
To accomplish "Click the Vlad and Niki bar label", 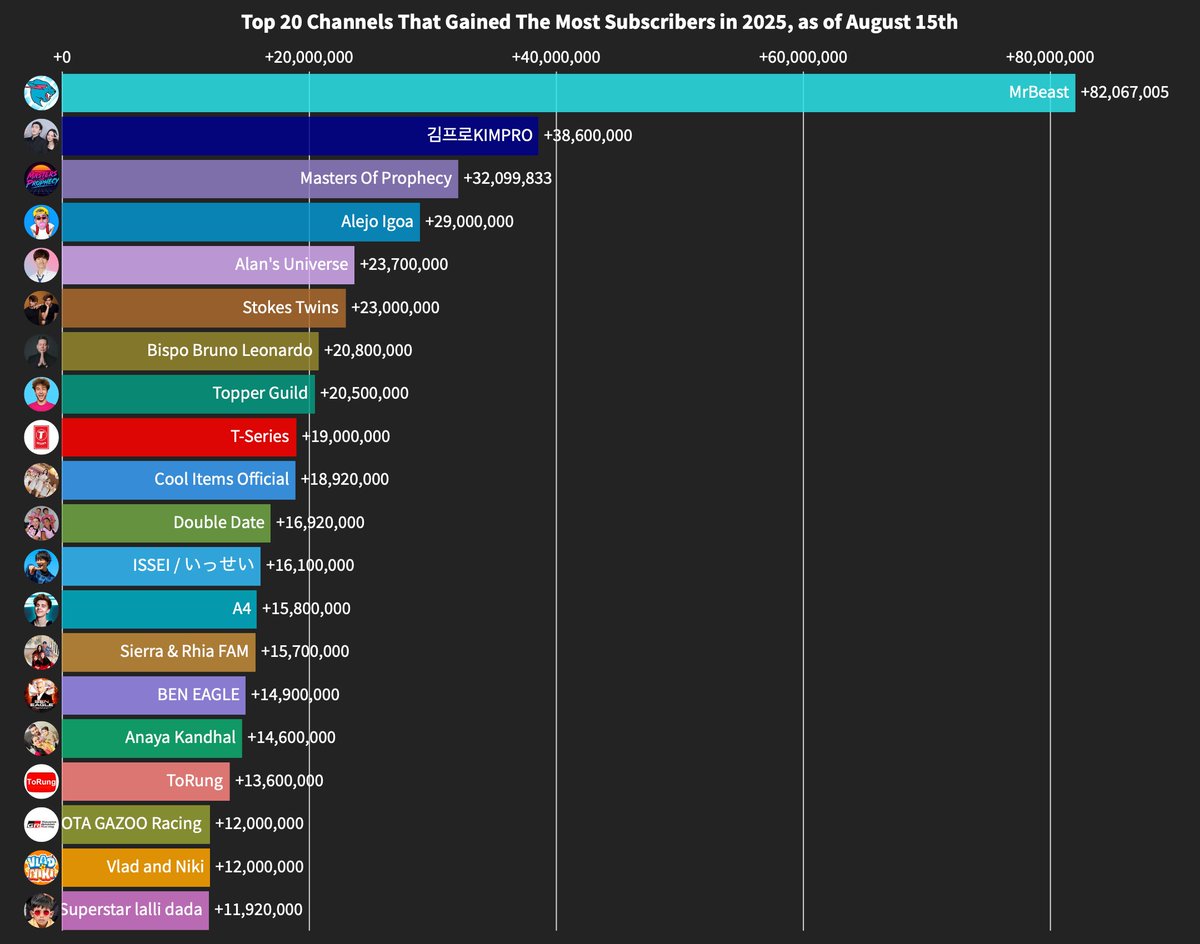I will [x=155, y=866].
